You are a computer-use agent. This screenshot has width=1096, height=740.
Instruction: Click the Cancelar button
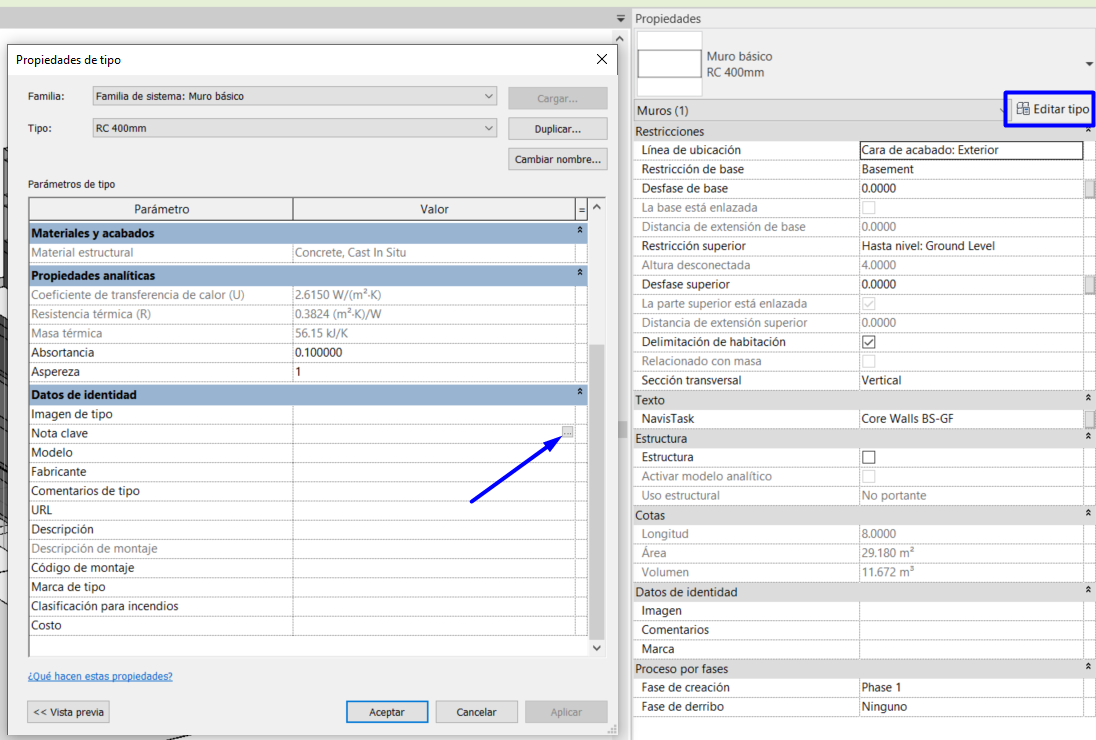[476, 712]
